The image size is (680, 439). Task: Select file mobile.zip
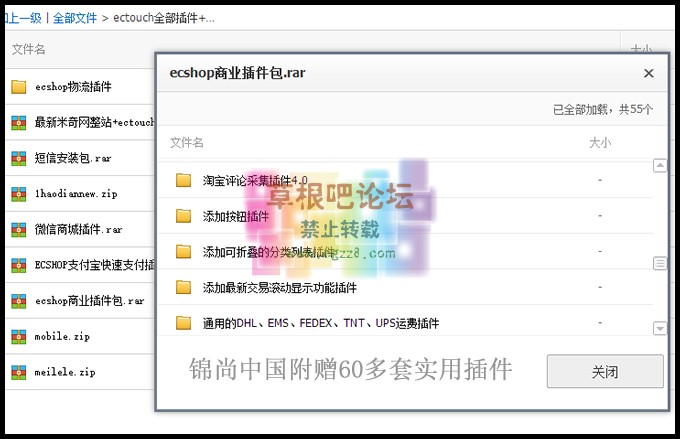tap(62, 336)
